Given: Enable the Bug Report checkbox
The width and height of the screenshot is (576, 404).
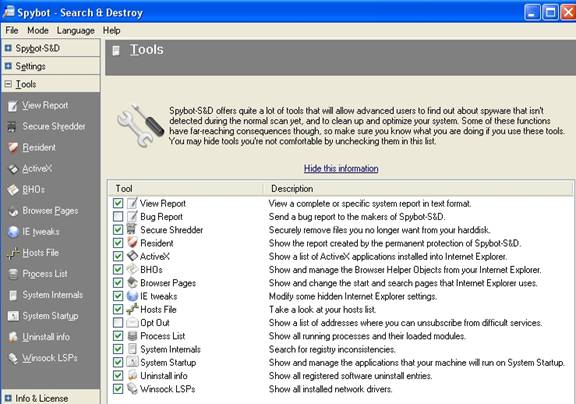Looking at the screenshot, I should pos(118,217).
